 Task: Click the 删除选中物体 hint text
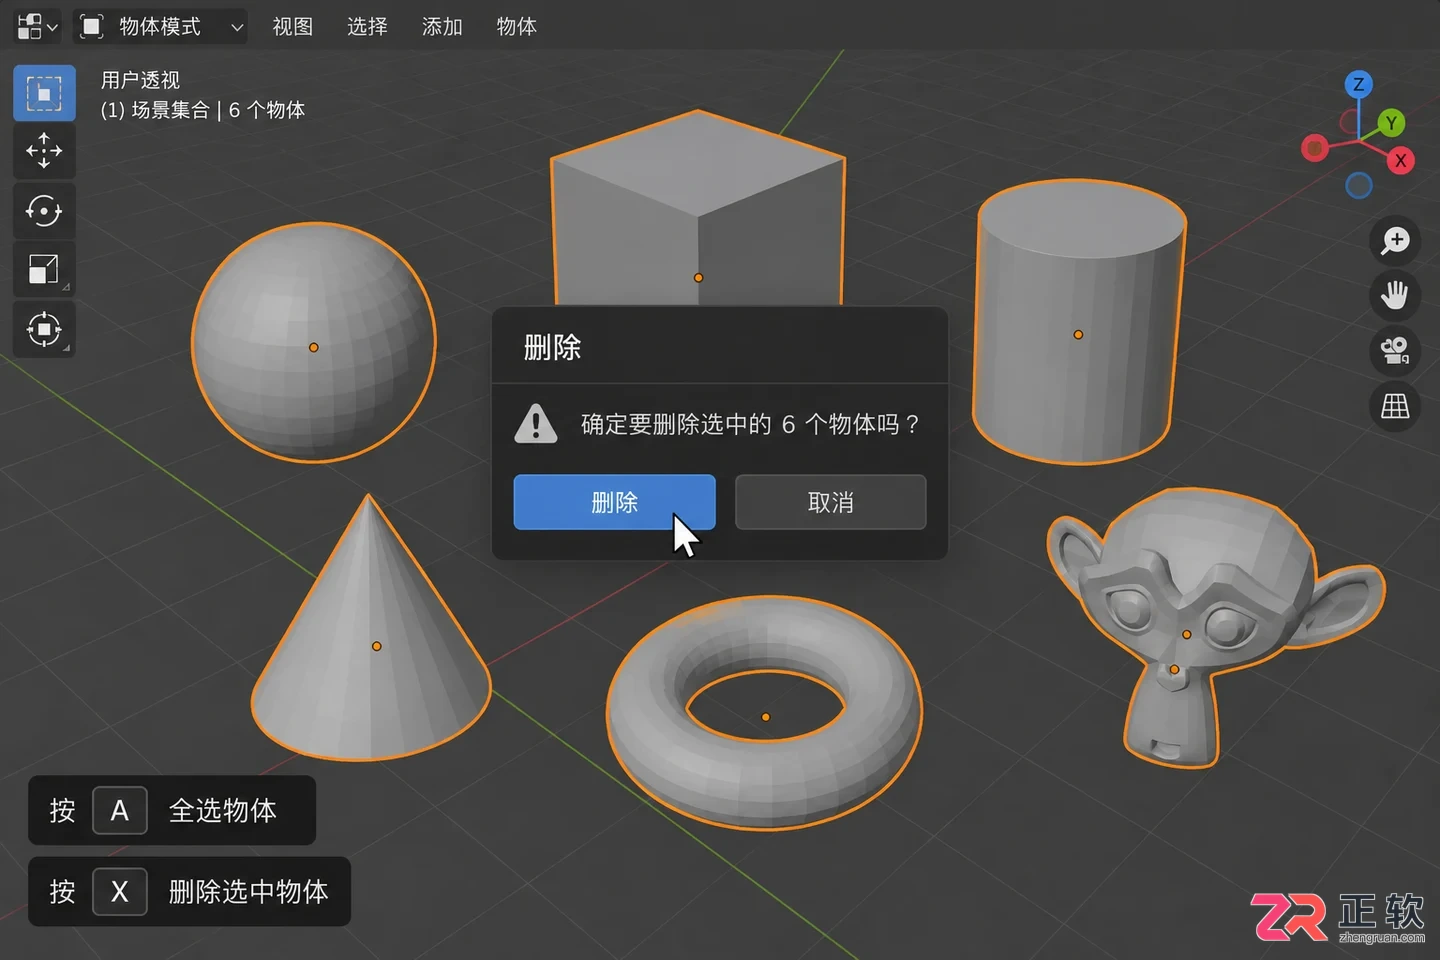pyautogui.click(x=248, y=891)
